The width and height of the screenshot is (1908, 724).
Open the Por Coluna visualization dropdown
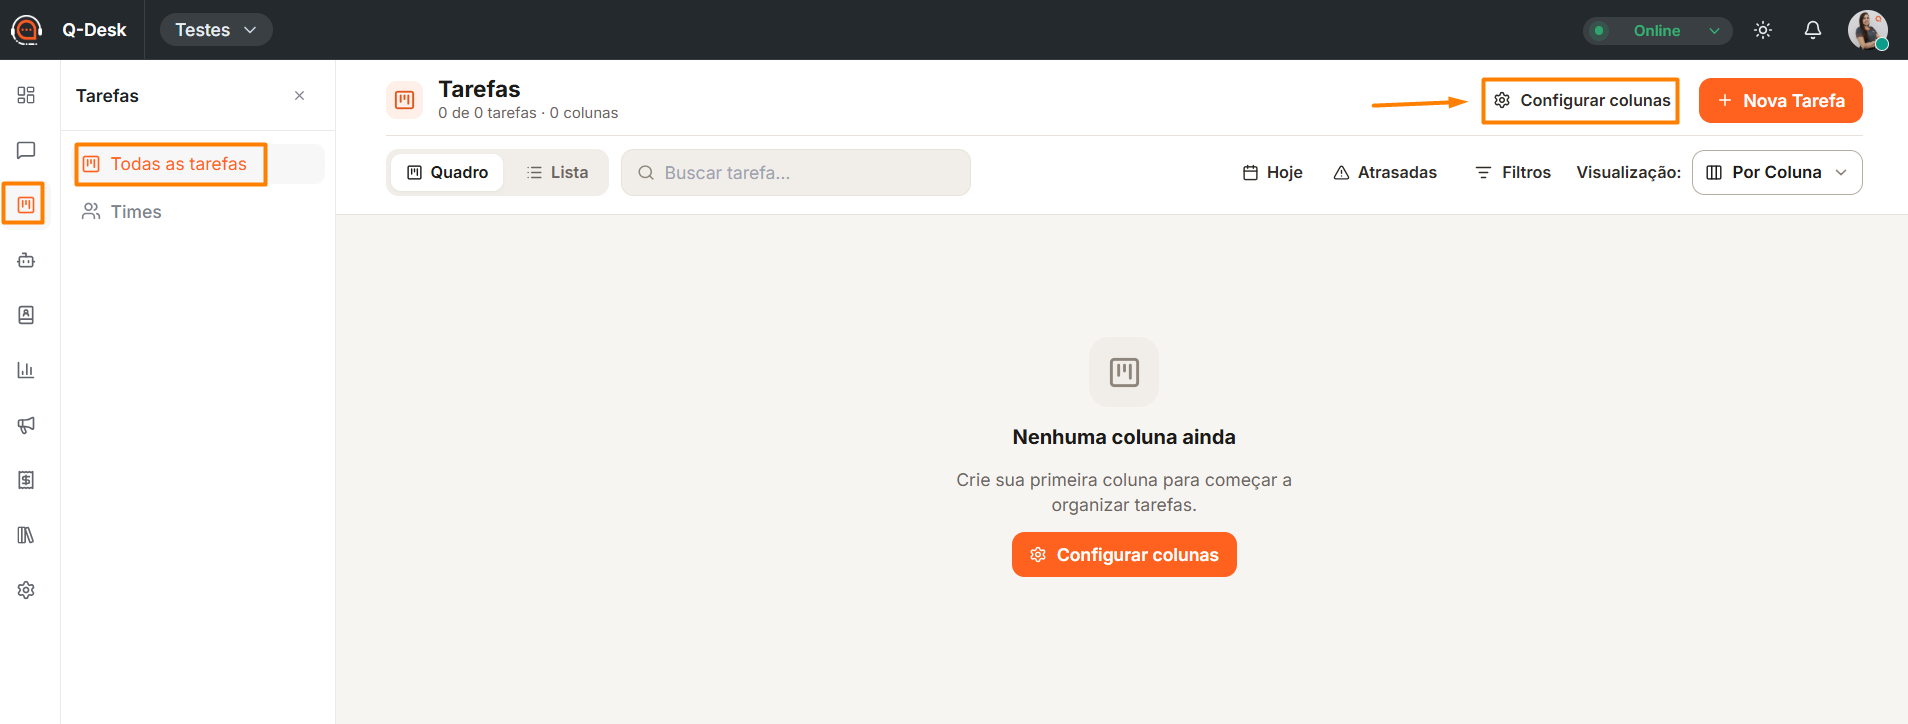pos(1777,172)
